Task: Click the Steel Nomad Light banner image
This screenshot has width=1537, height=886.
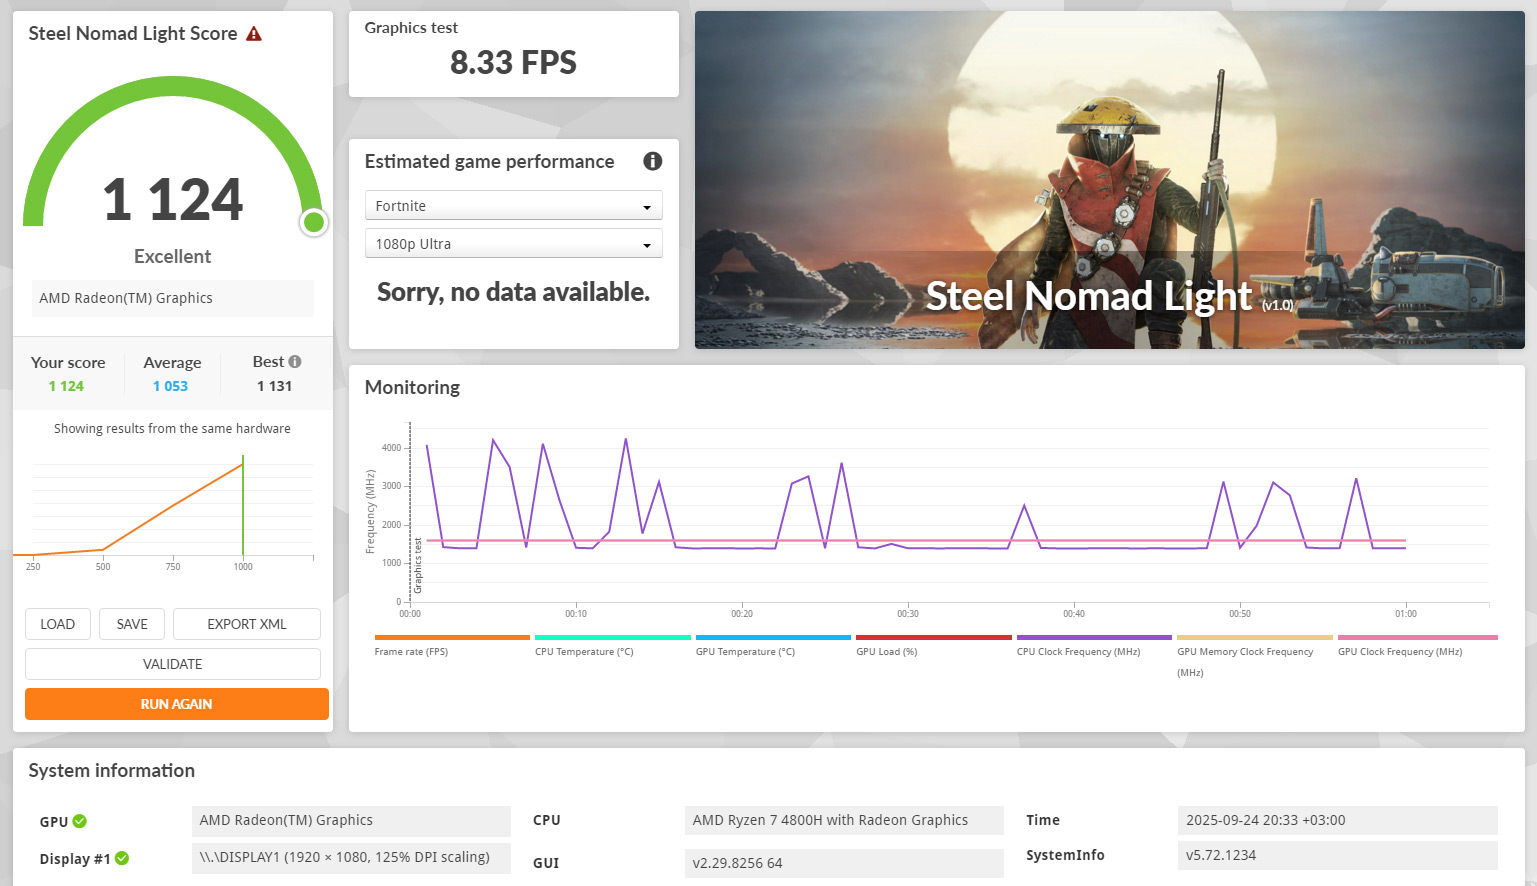Action: 1109,180
